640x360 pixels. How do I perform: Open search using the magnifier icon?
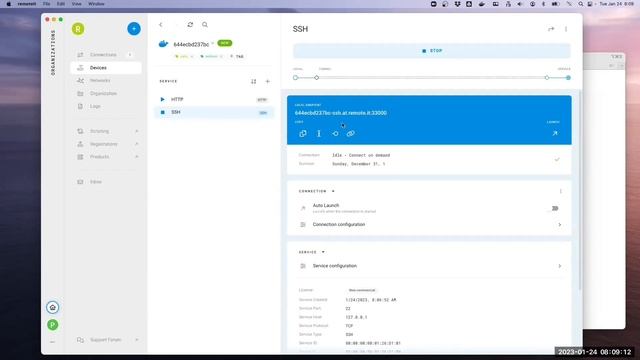pos(205,25)
